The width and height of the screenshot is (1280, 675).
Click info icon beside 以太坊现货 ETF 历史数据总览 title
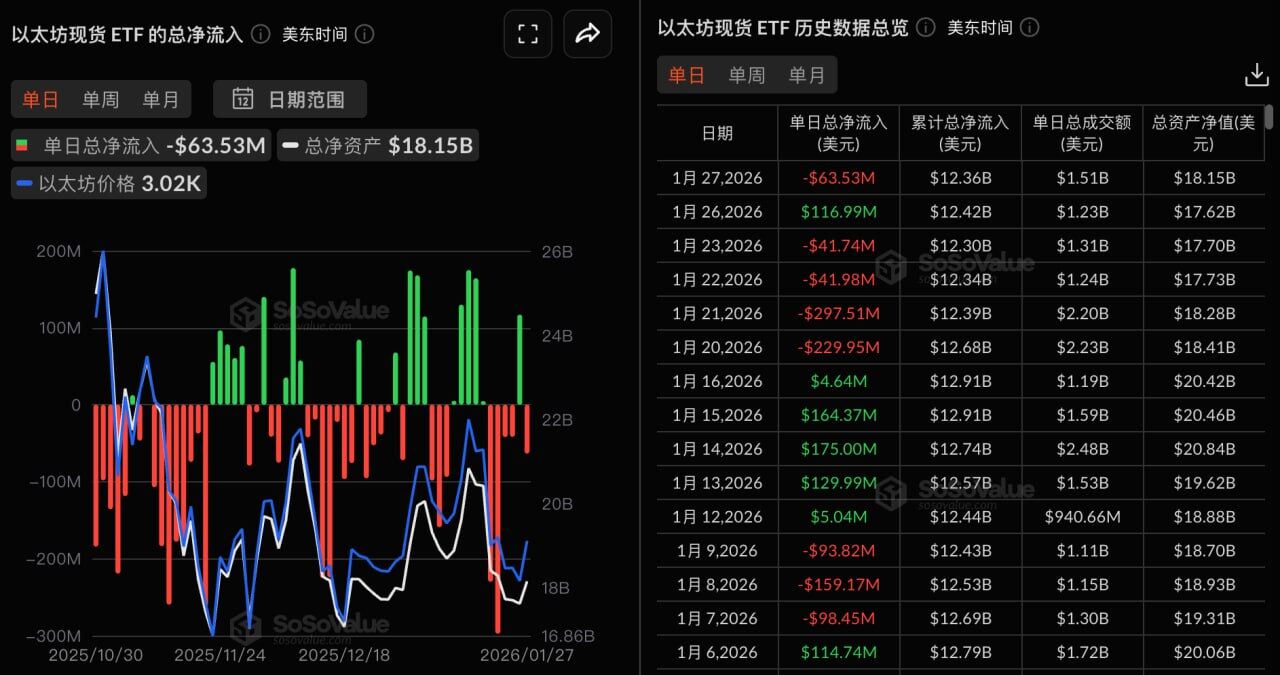[x=926, y=27]
